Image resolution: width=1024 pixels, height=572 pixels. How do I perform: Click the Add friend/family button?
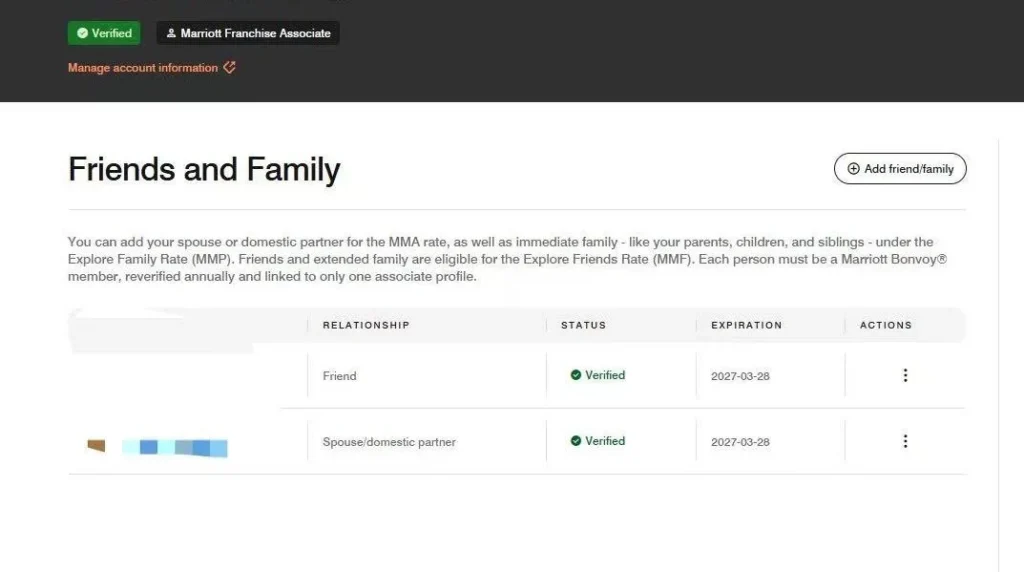[x=900, y=168]
